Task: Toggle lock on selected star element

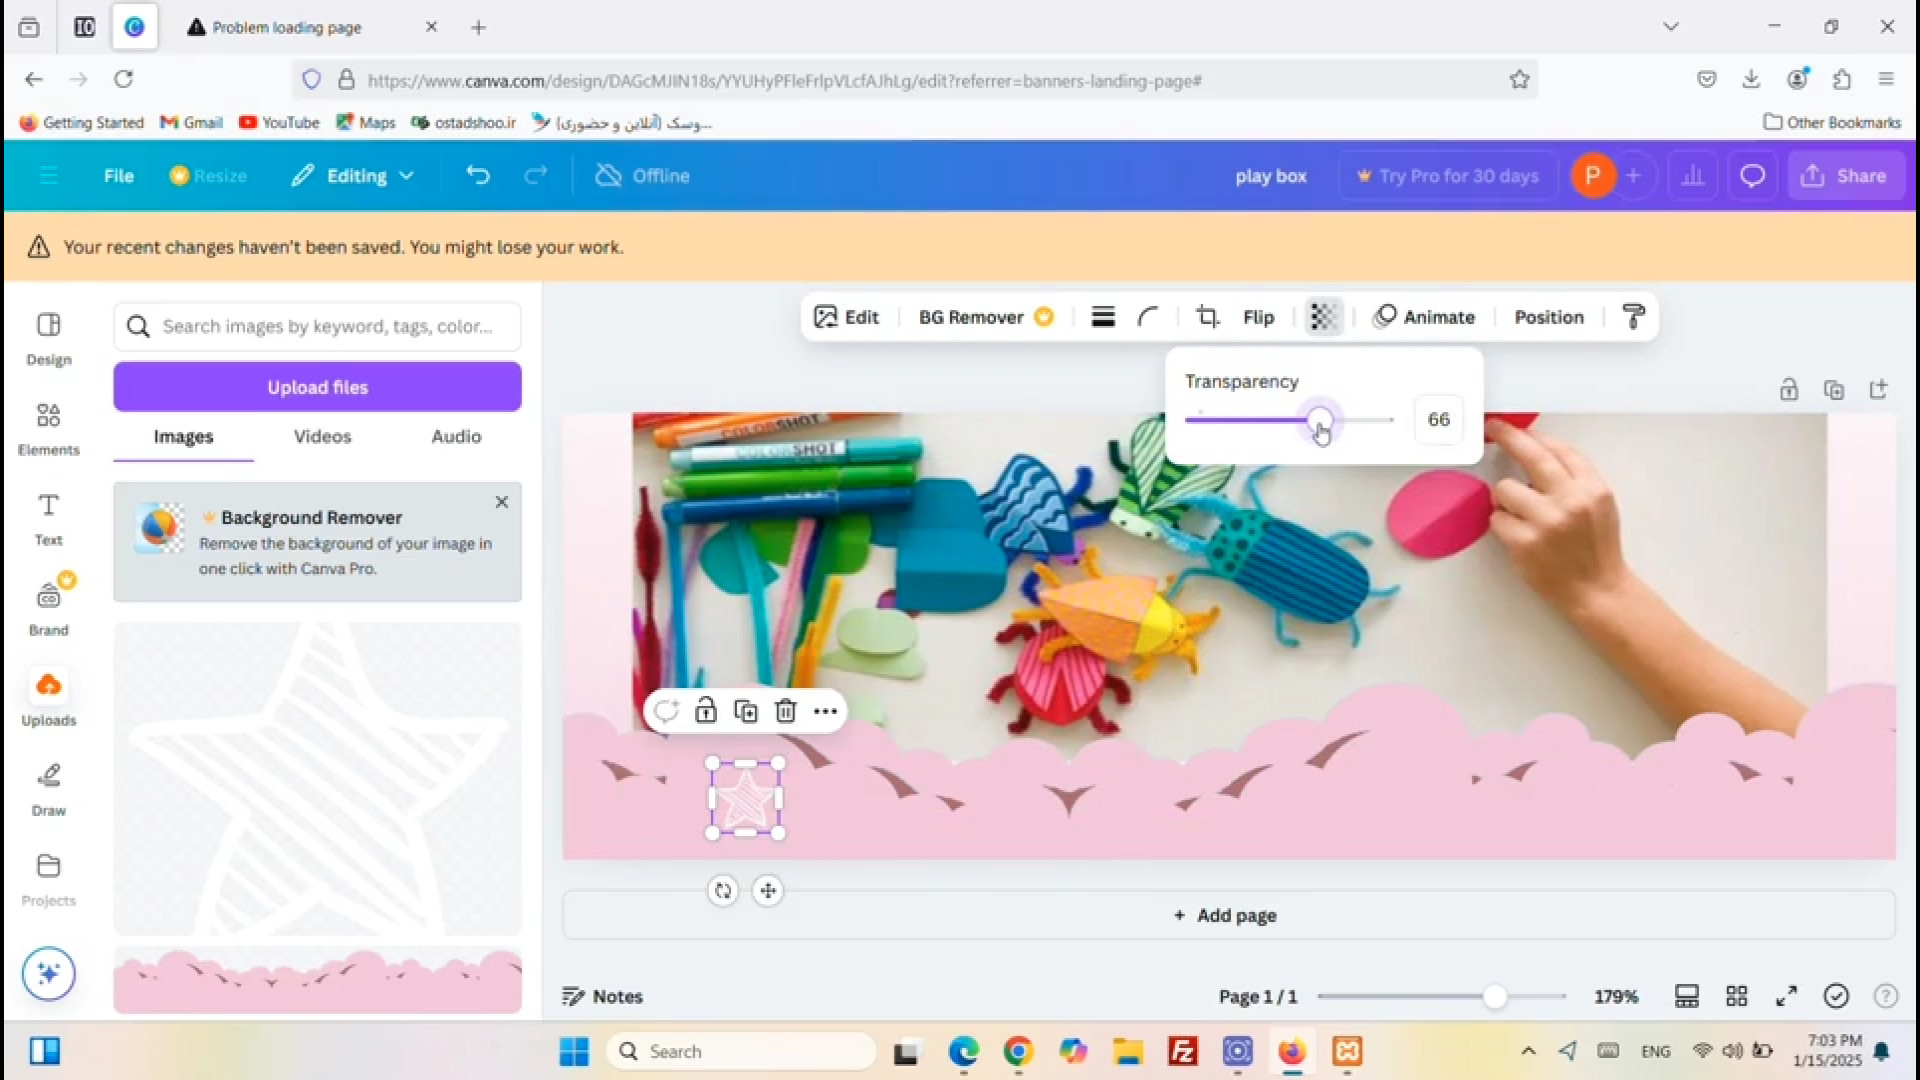Action: 706,711
